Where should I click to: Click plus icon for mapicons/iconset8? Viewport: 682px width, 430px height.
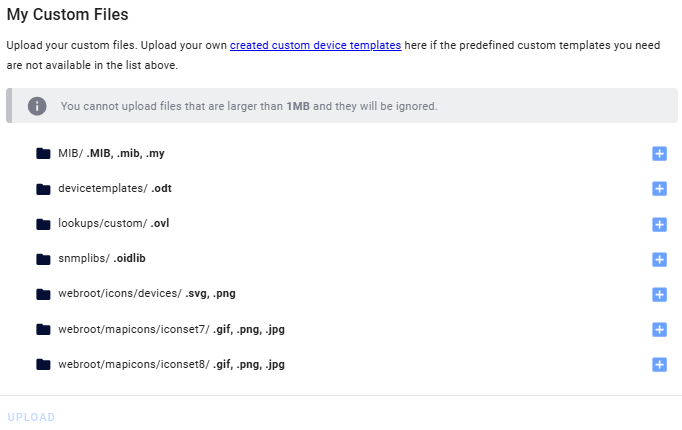[659, 364]
